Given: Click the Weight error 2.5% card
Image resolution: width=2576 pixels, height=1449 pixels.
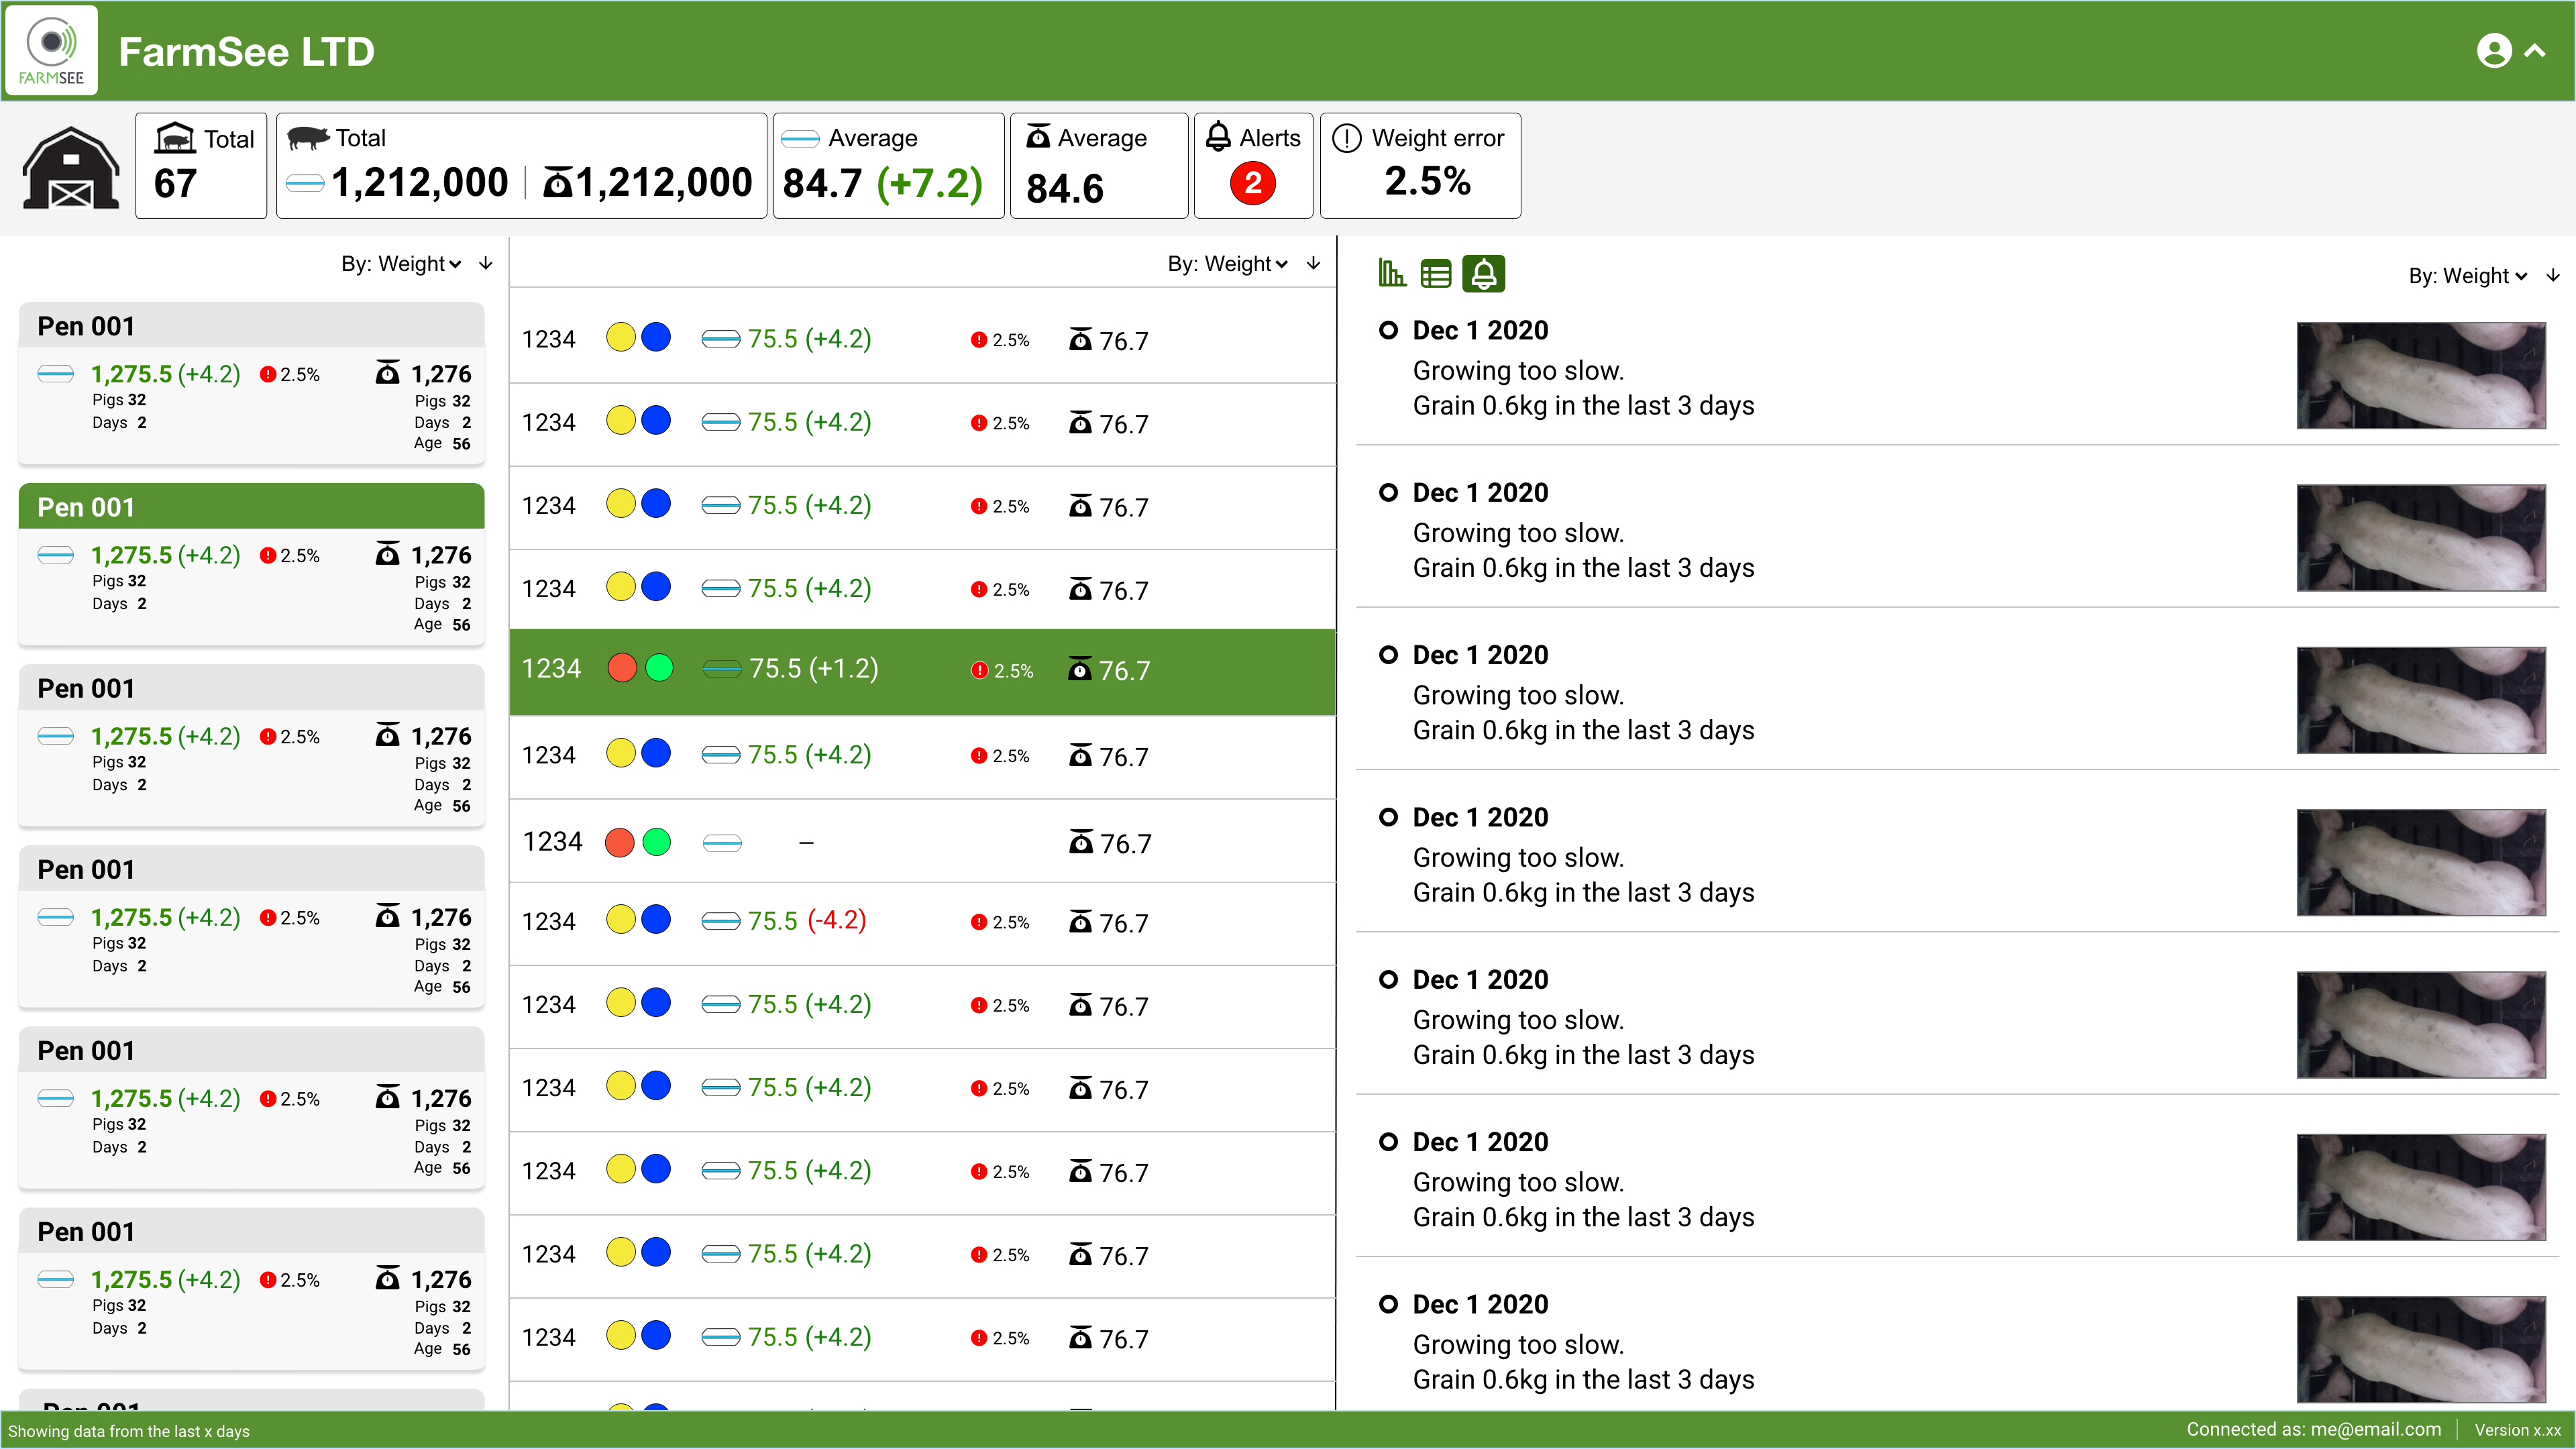Looking at the screenshot, I should [x=1420, y=165].
